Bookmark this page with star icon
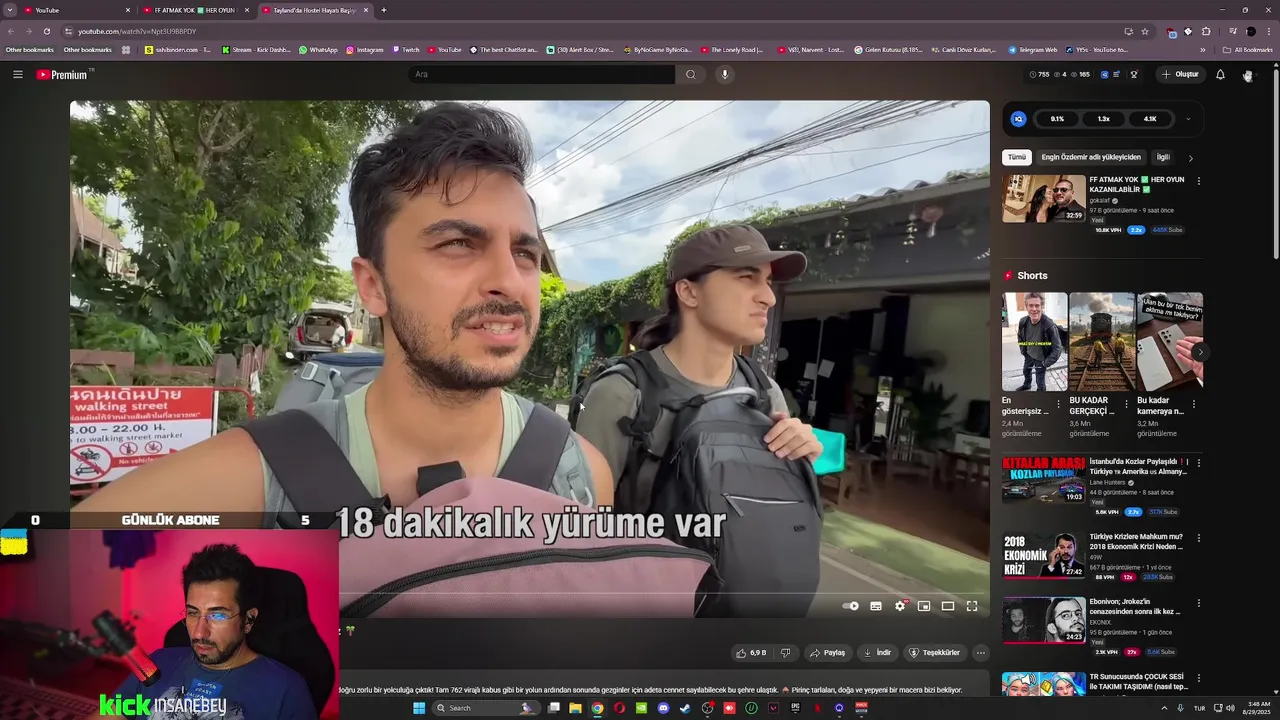Image resolution: width=1280 pixels, height=720 pixels. (x=1145, y=31)
